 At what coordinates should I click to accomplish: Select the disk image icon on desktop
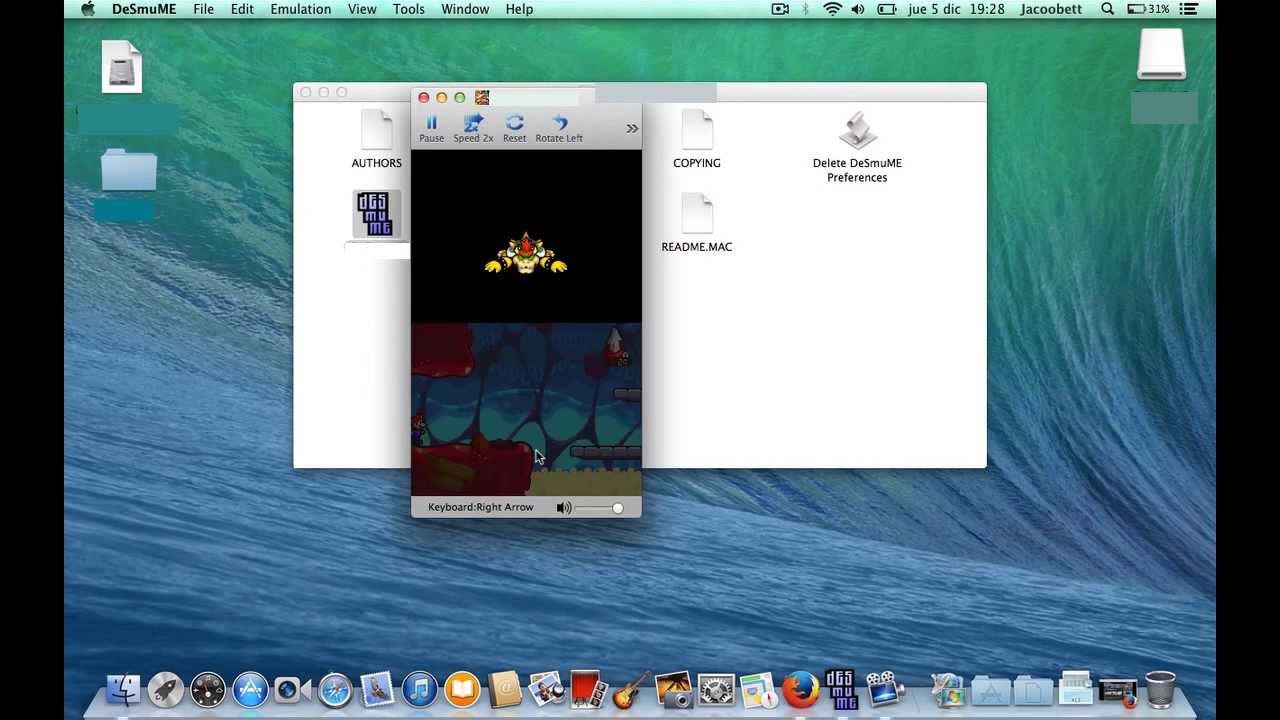tap(122, 66)
